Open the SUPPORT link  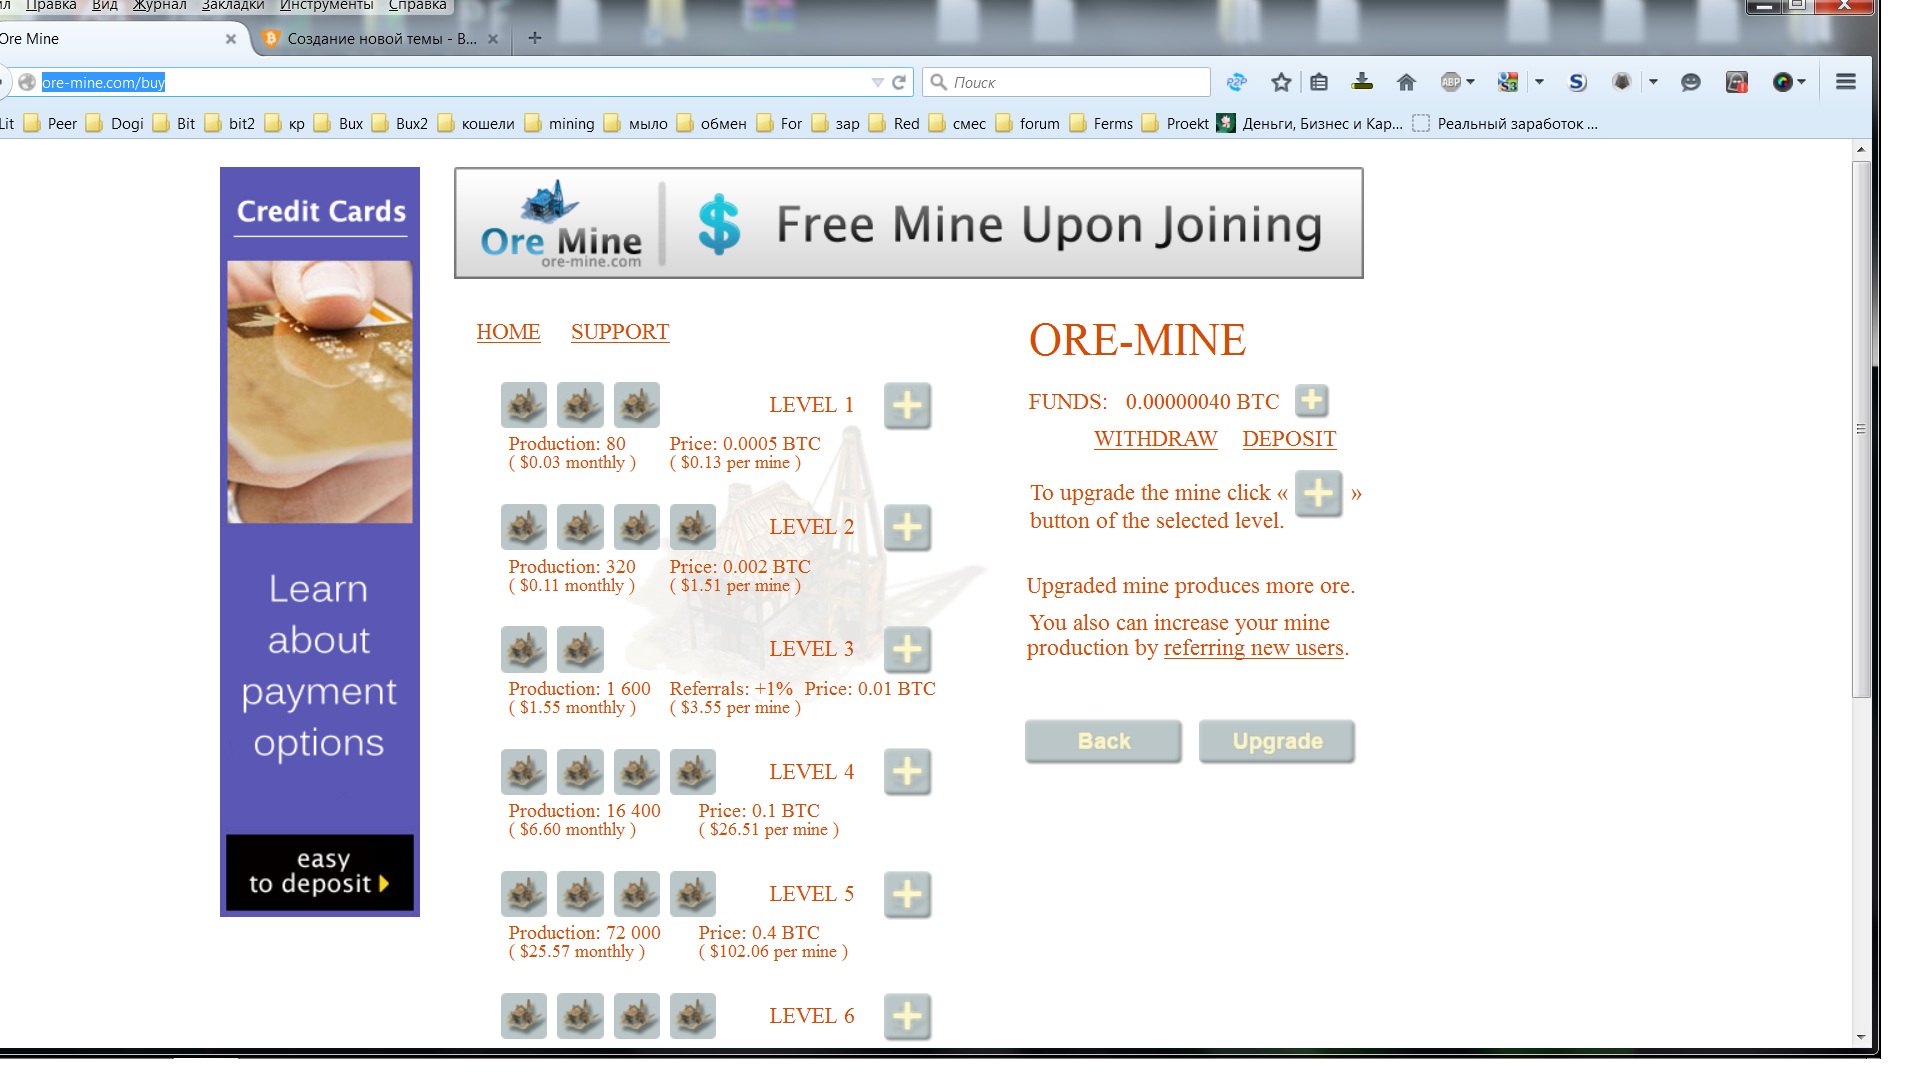pos(620,332)
